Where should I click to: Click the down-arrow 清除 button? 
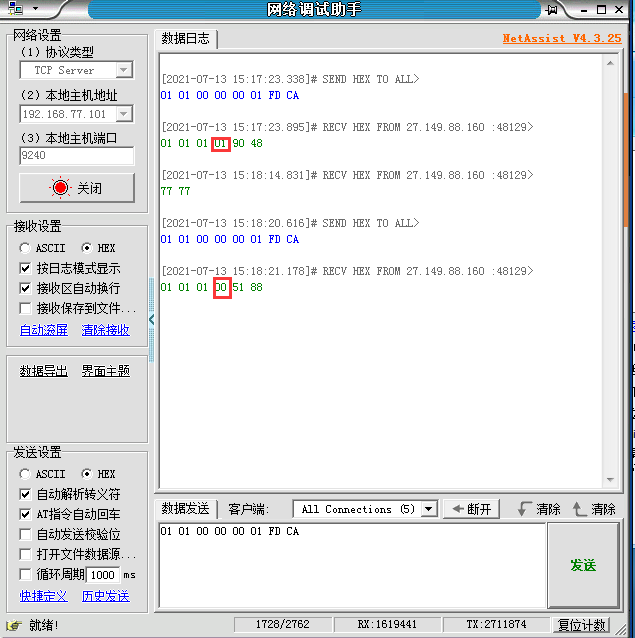[539, 509]
